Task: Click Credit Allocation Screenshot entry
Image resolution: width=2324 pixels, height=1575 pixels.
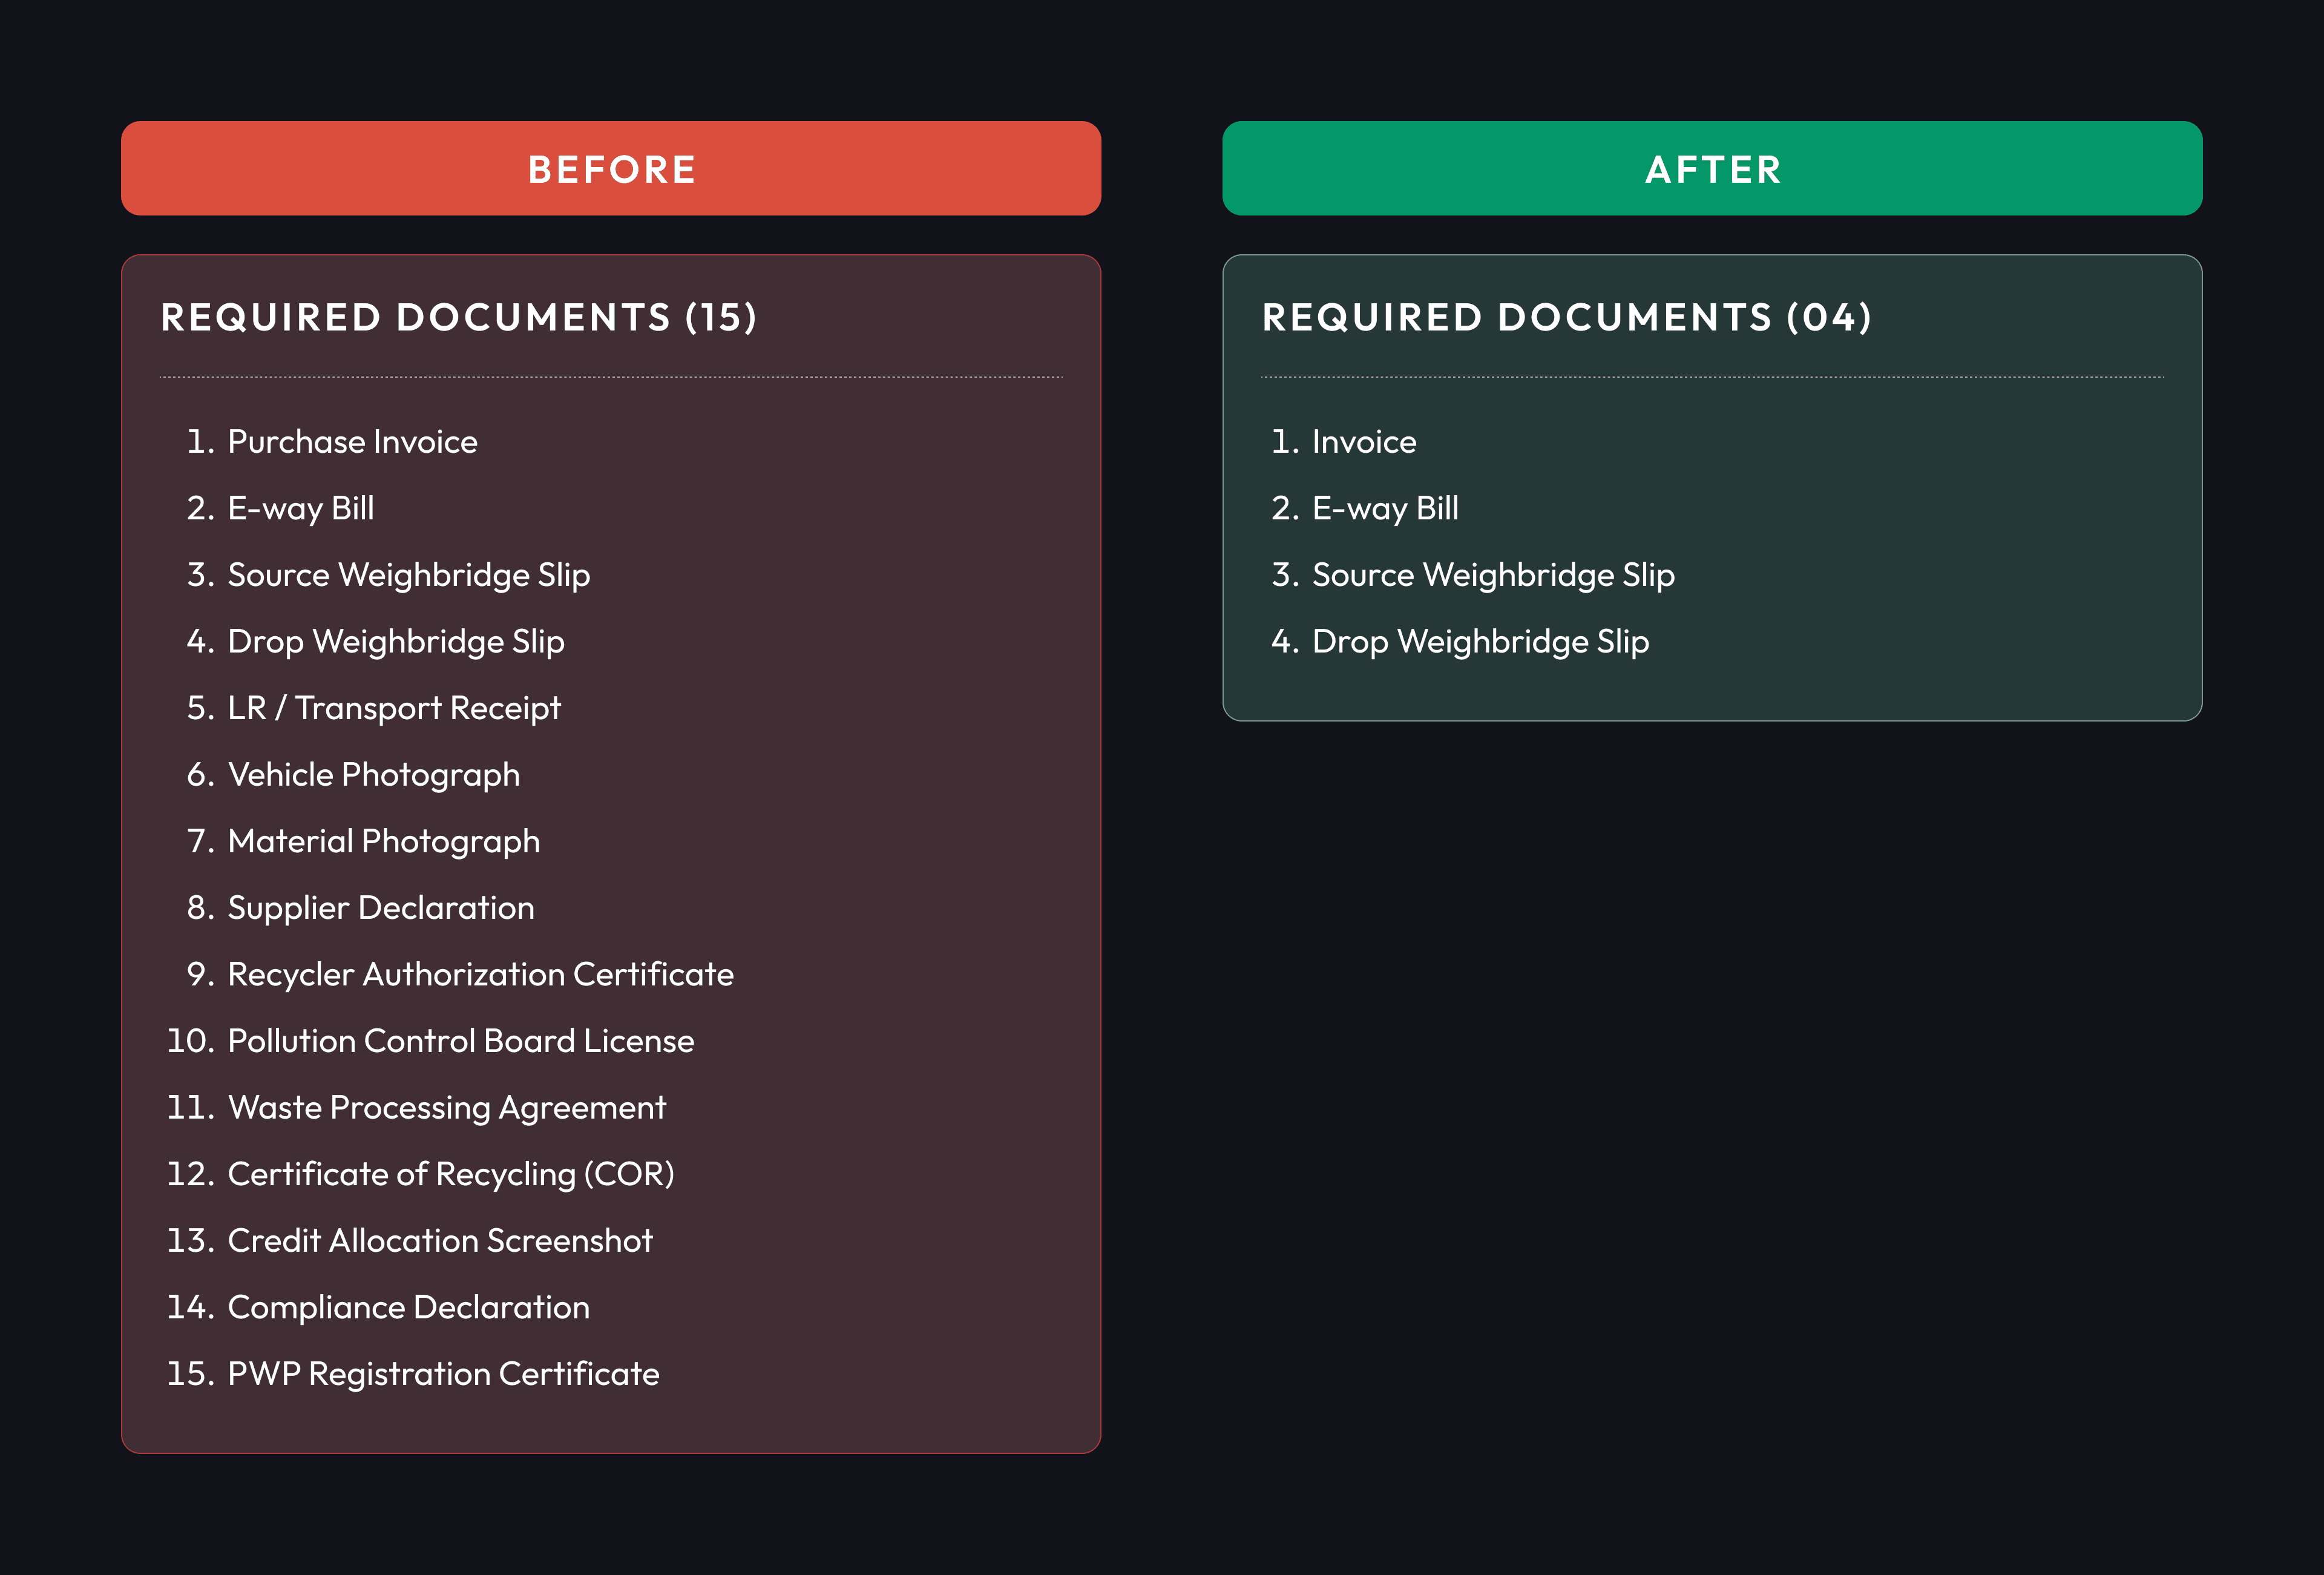Action: coord(440,1241)
